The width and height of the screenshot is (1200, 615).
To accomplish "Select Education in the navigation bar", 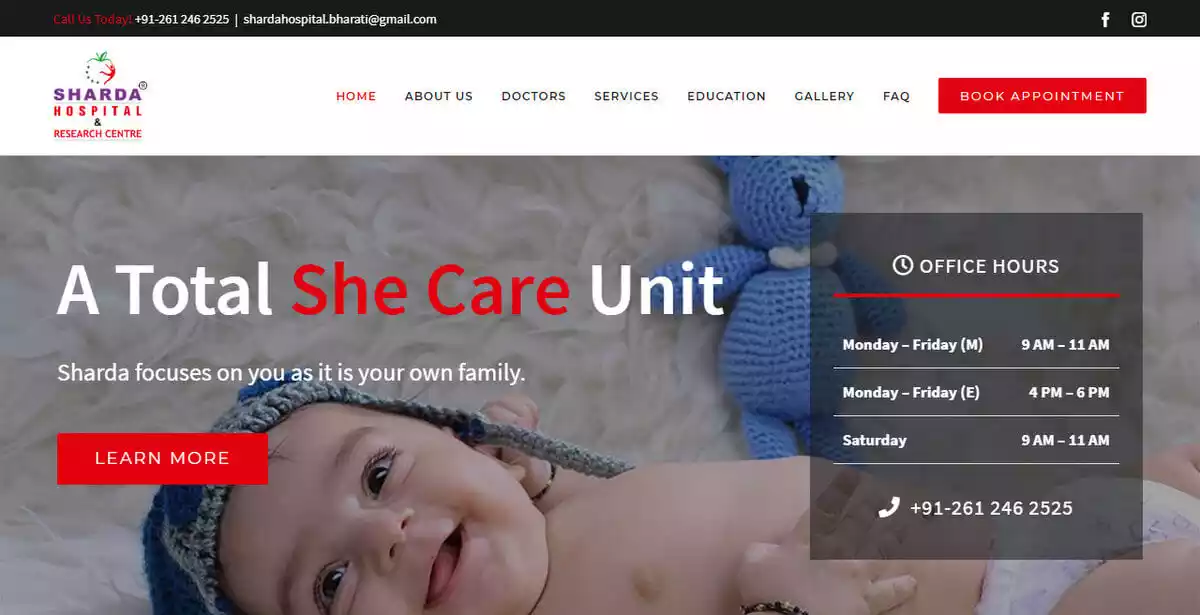I will (x=727, y=96).
